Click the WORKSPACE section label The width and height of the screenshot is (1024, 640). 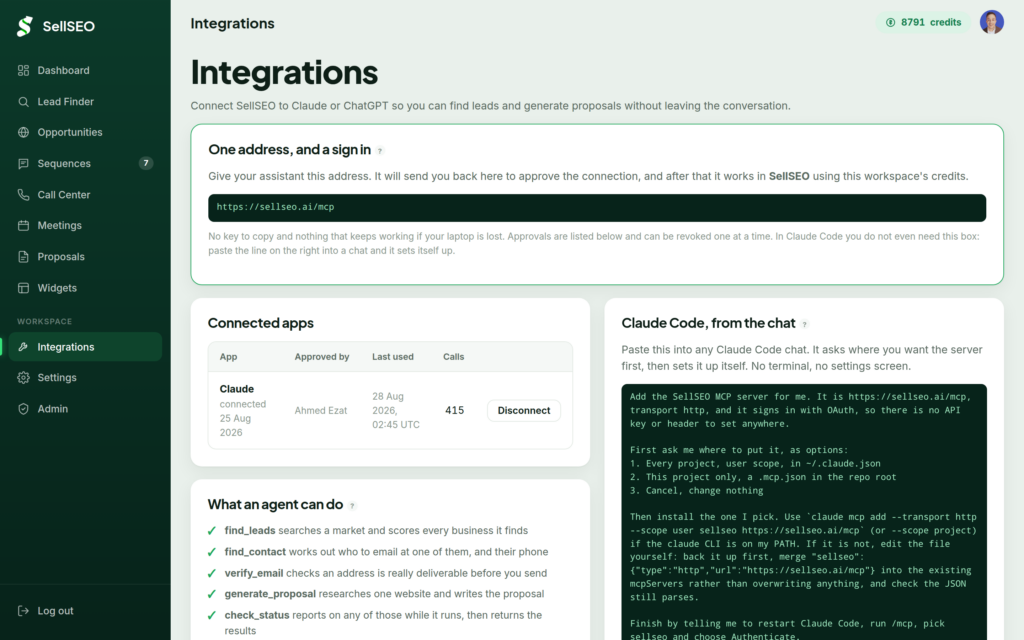pos(44,322)
